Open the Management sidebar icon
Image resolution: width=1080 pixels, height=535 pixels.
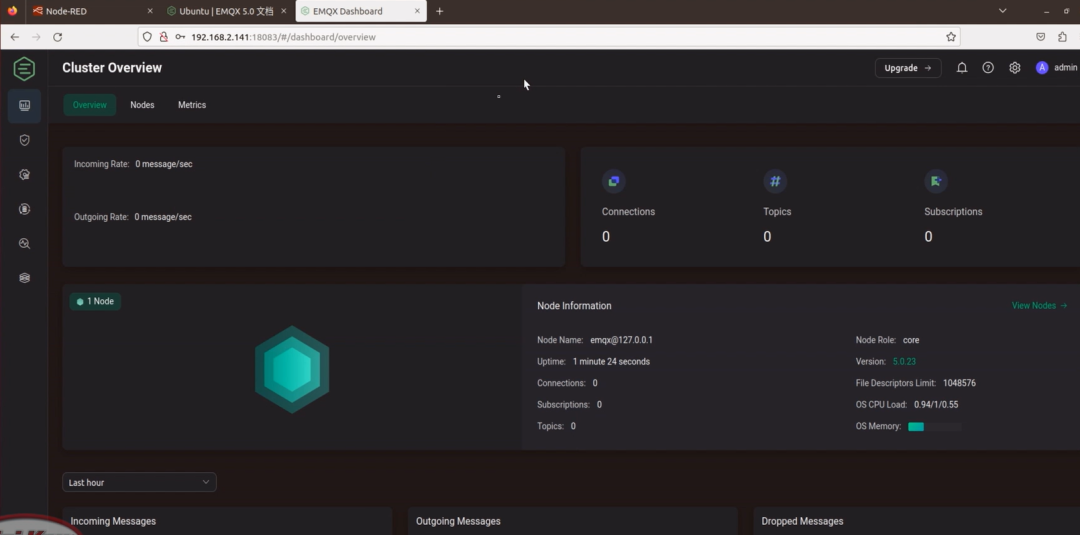coord(24,209)
